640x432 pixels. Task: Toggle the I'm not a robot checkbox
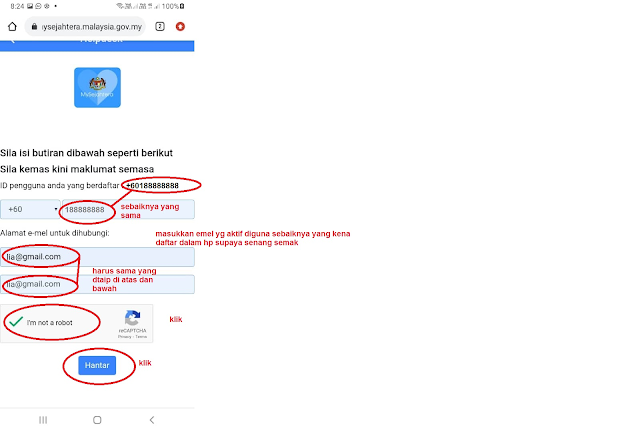[16, 322]
